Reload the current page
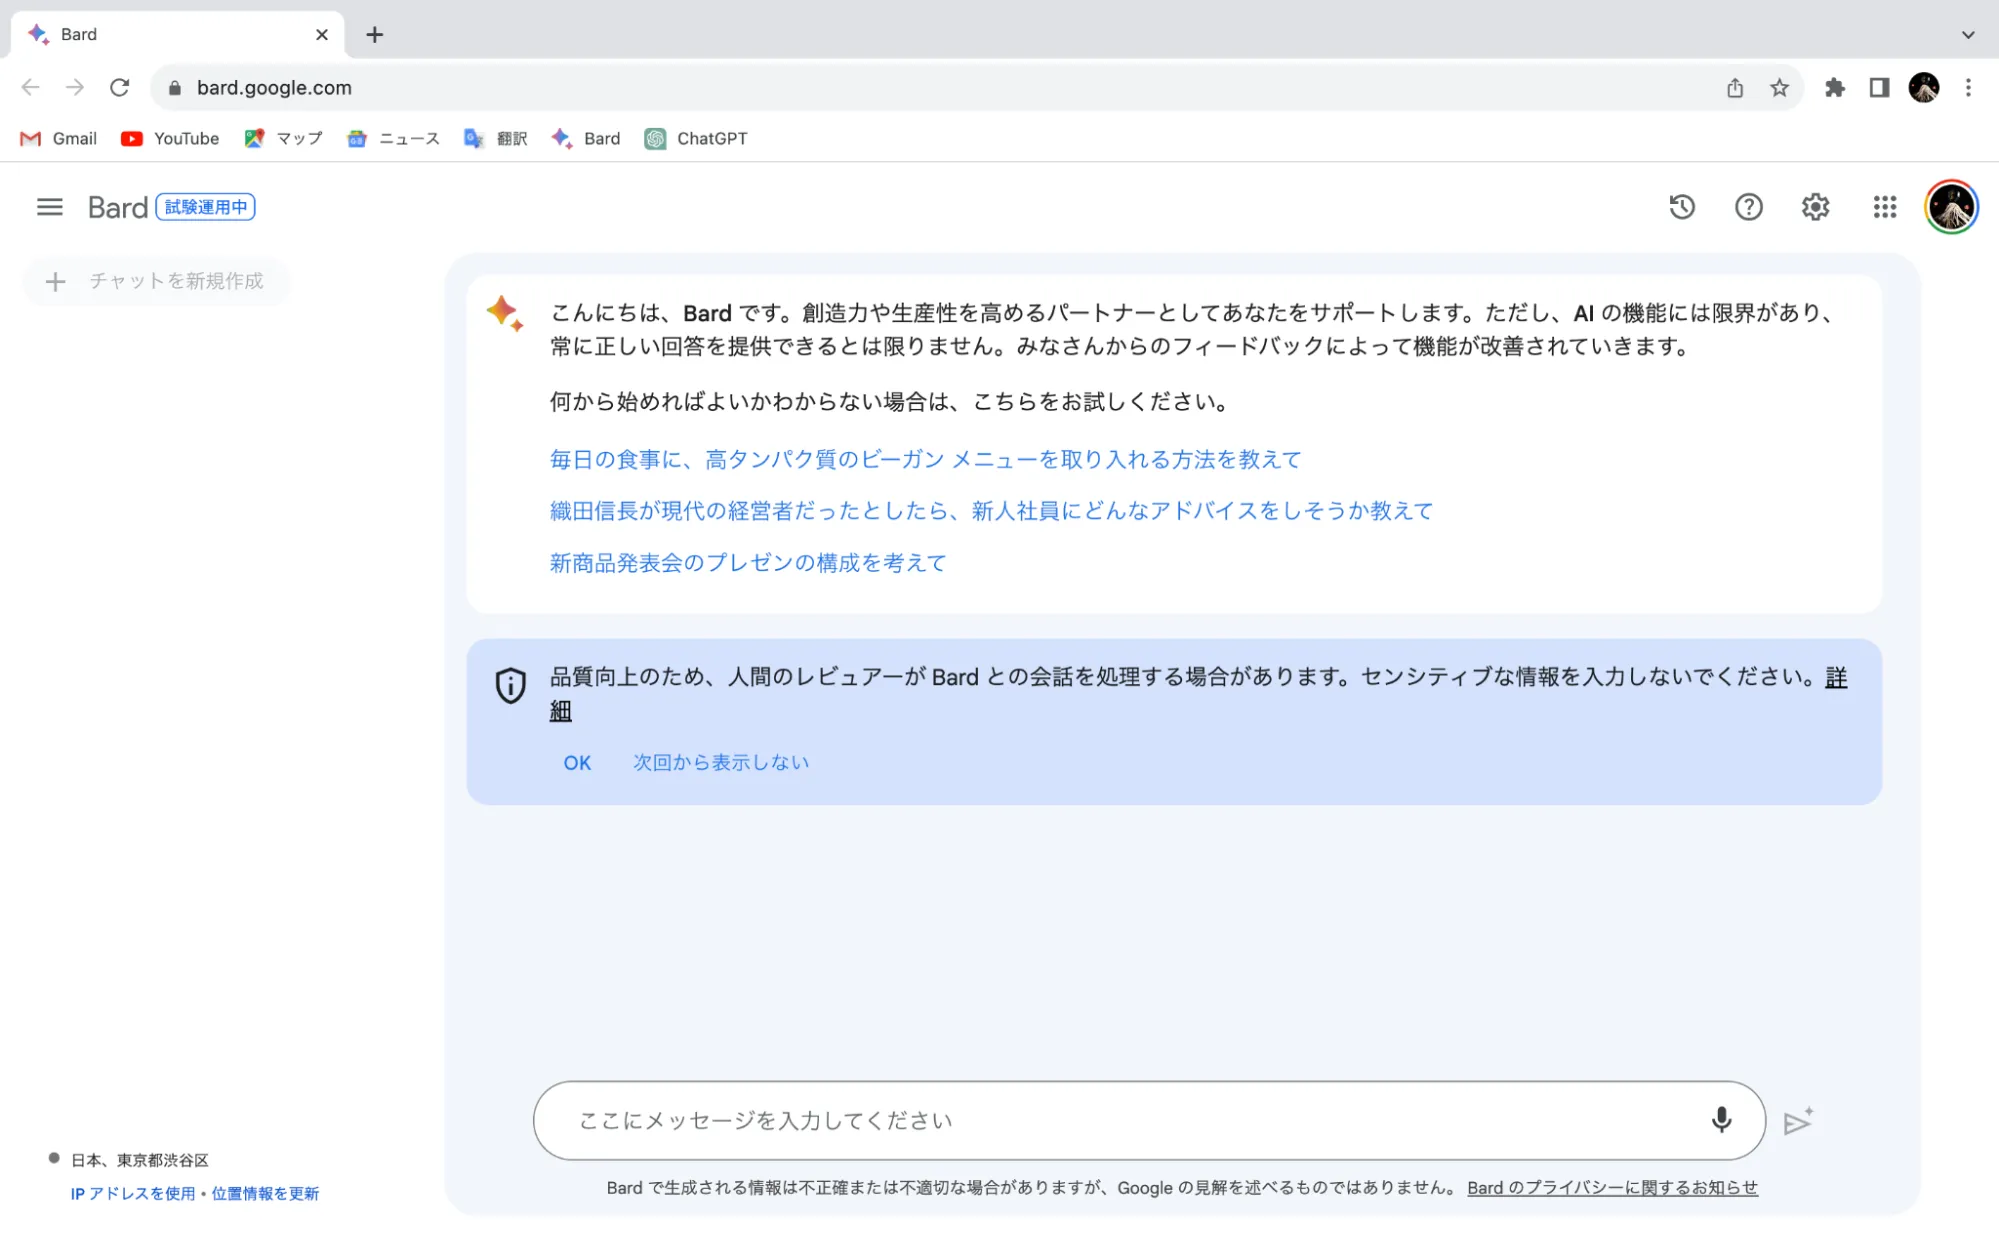 point(120,88)
